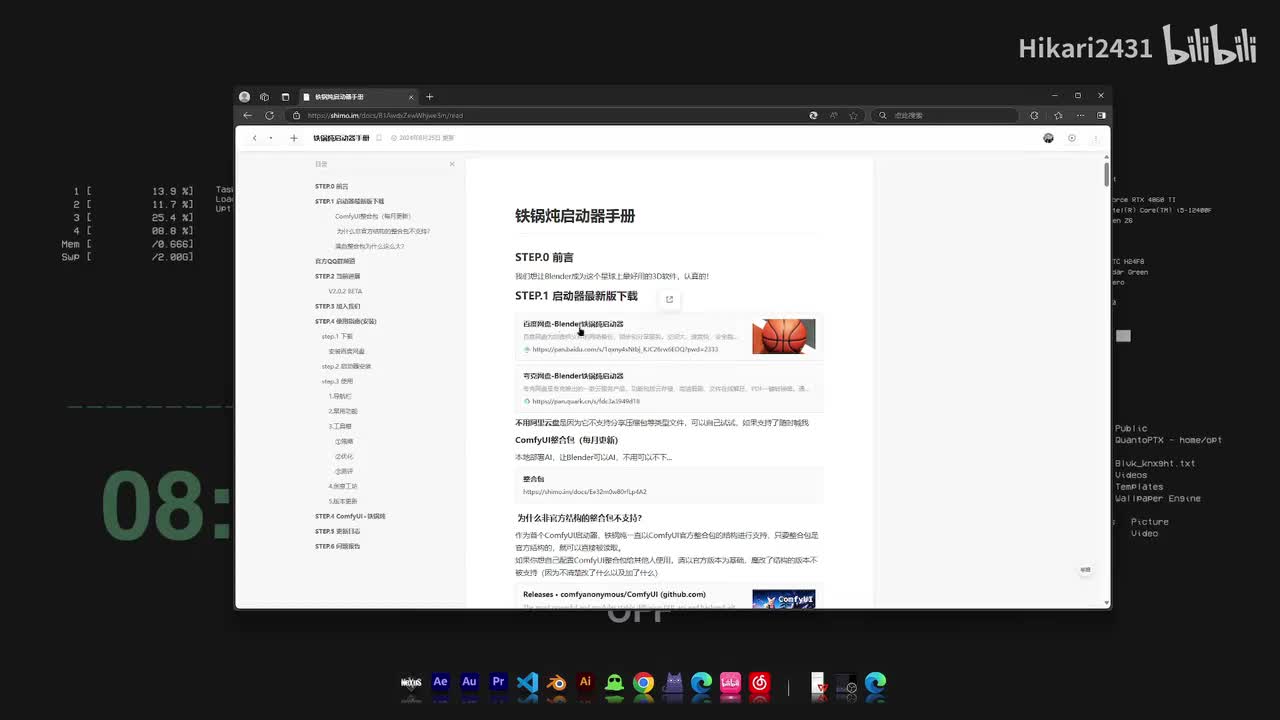Open the white document icon with red mark in dock
Screen dimensions: 1280x720
(818, 683)
